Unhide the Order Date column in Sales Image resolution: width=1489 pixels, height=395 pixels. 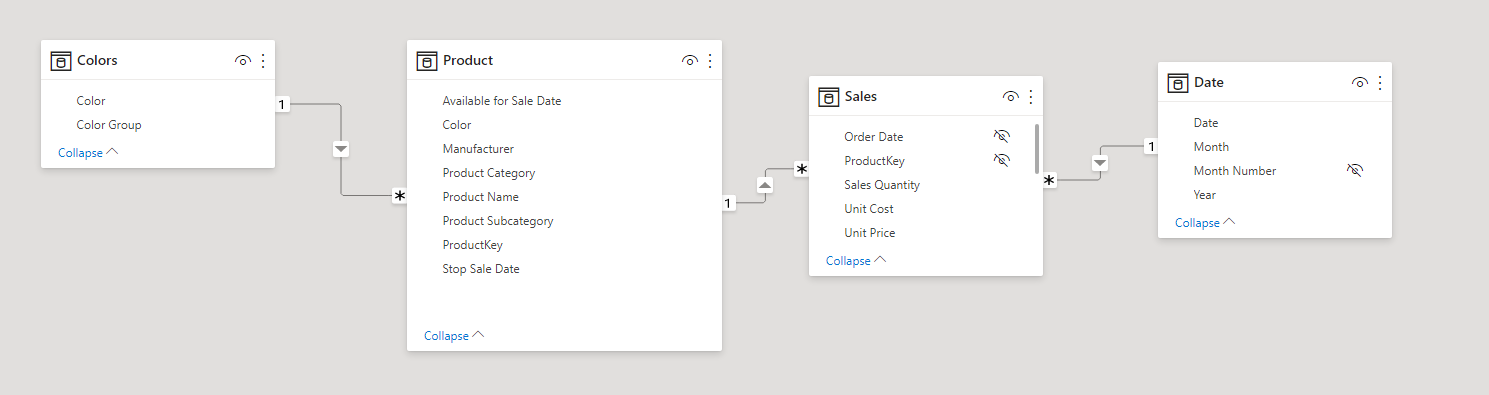[1001, 136]
